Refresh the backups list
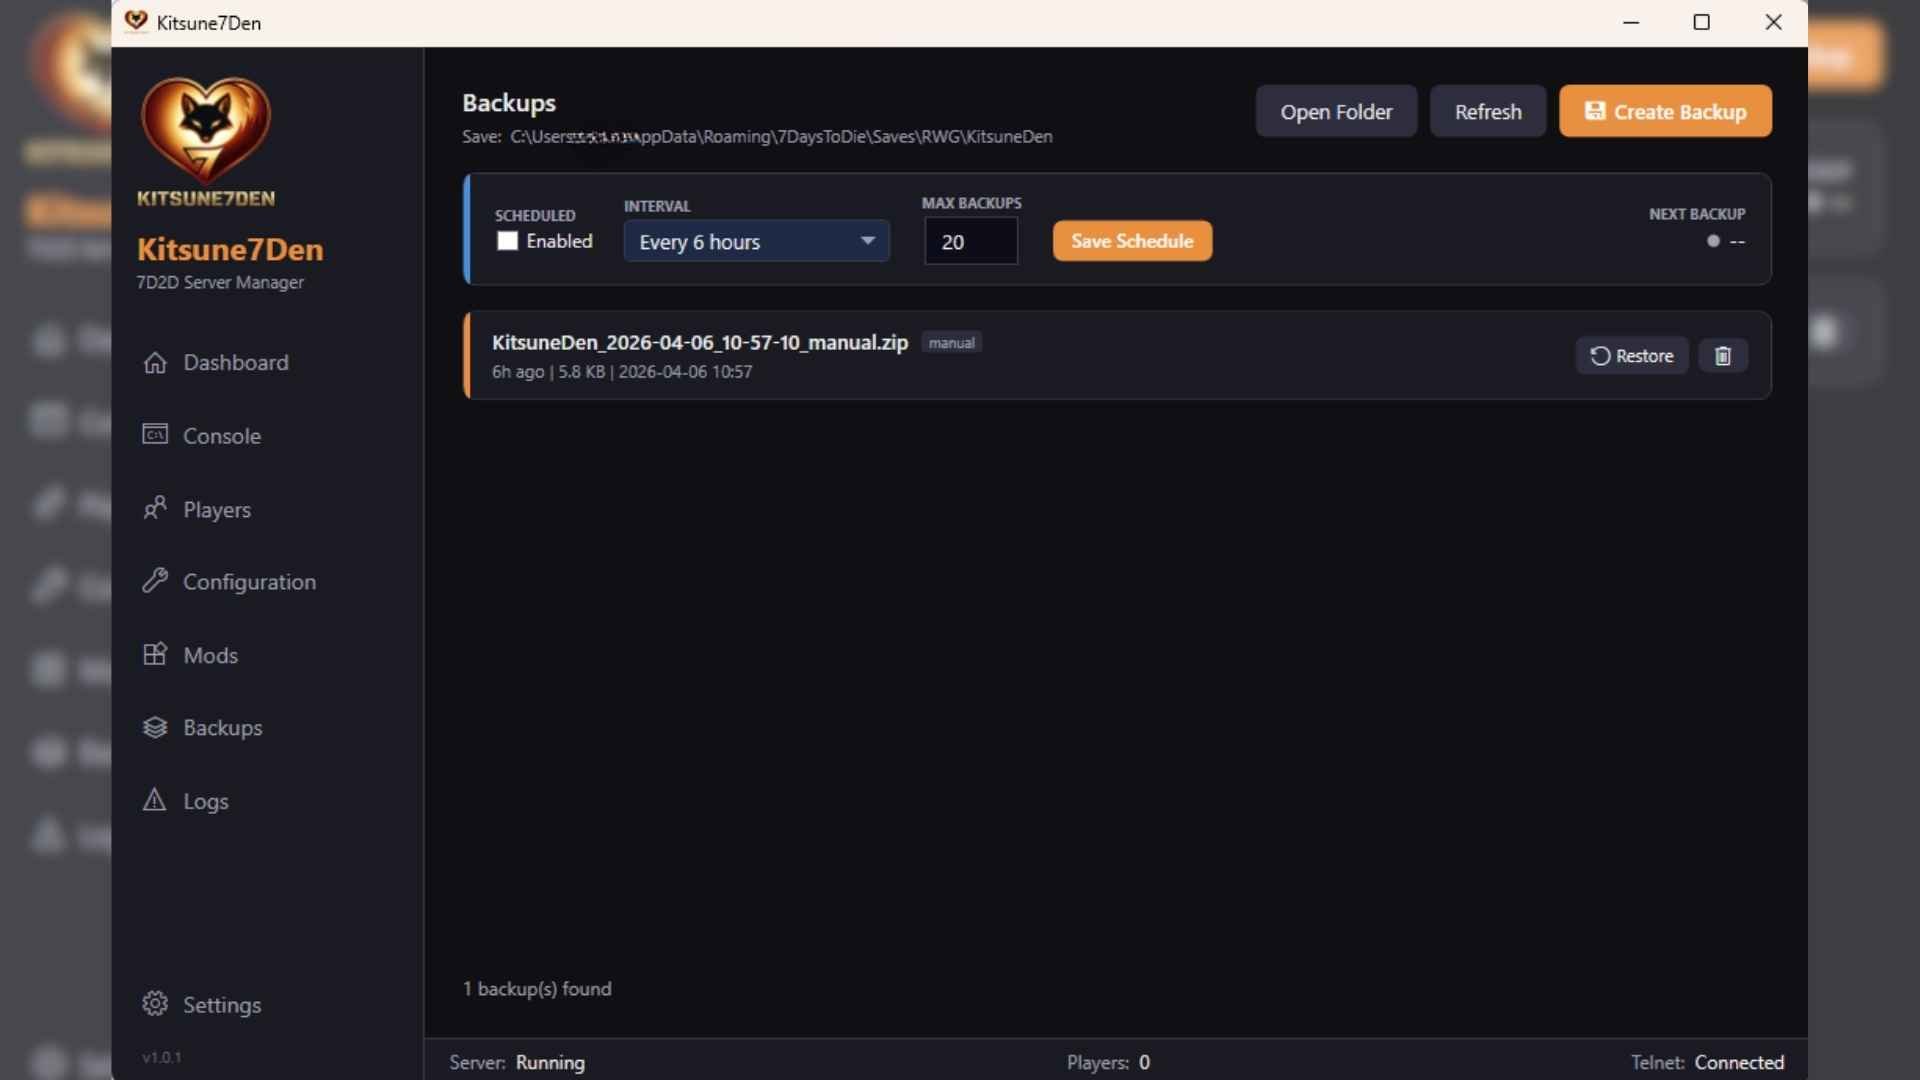This screenshot has height=1080, width=1920. click(x=1487, y=111)
